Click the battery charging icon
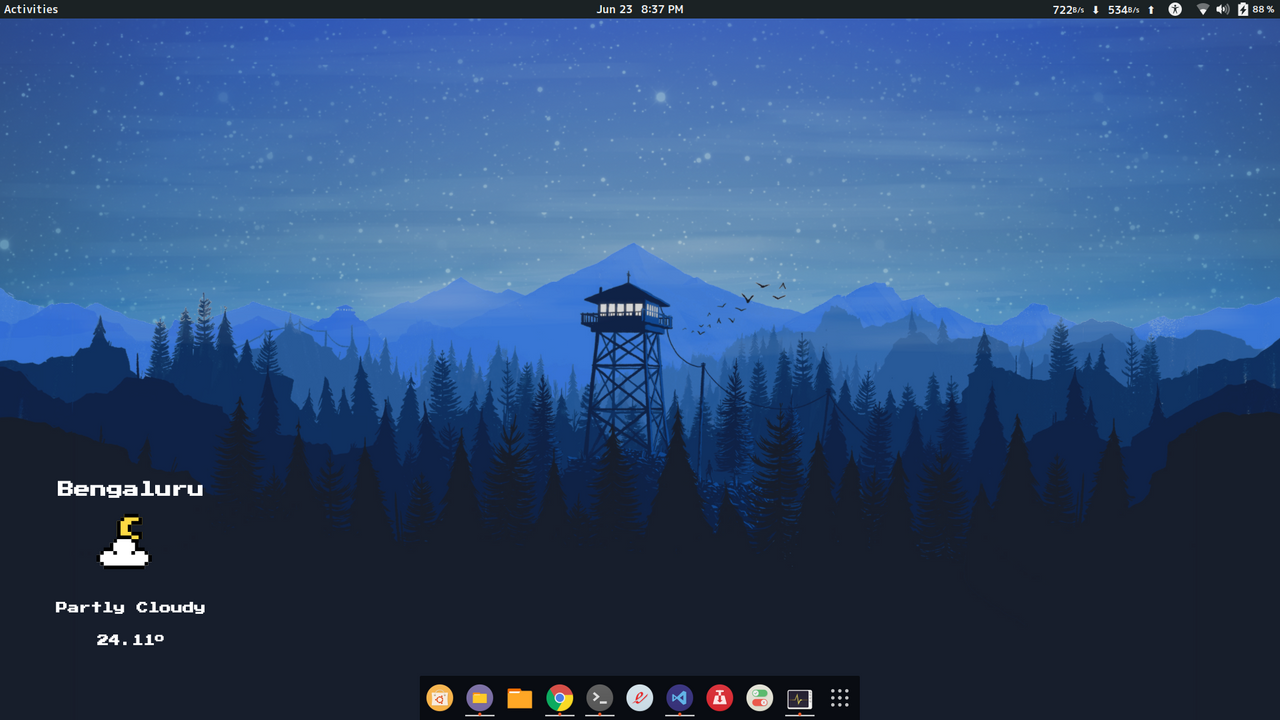Screen dimensions: 1280x720 [x=1243, y=9]
